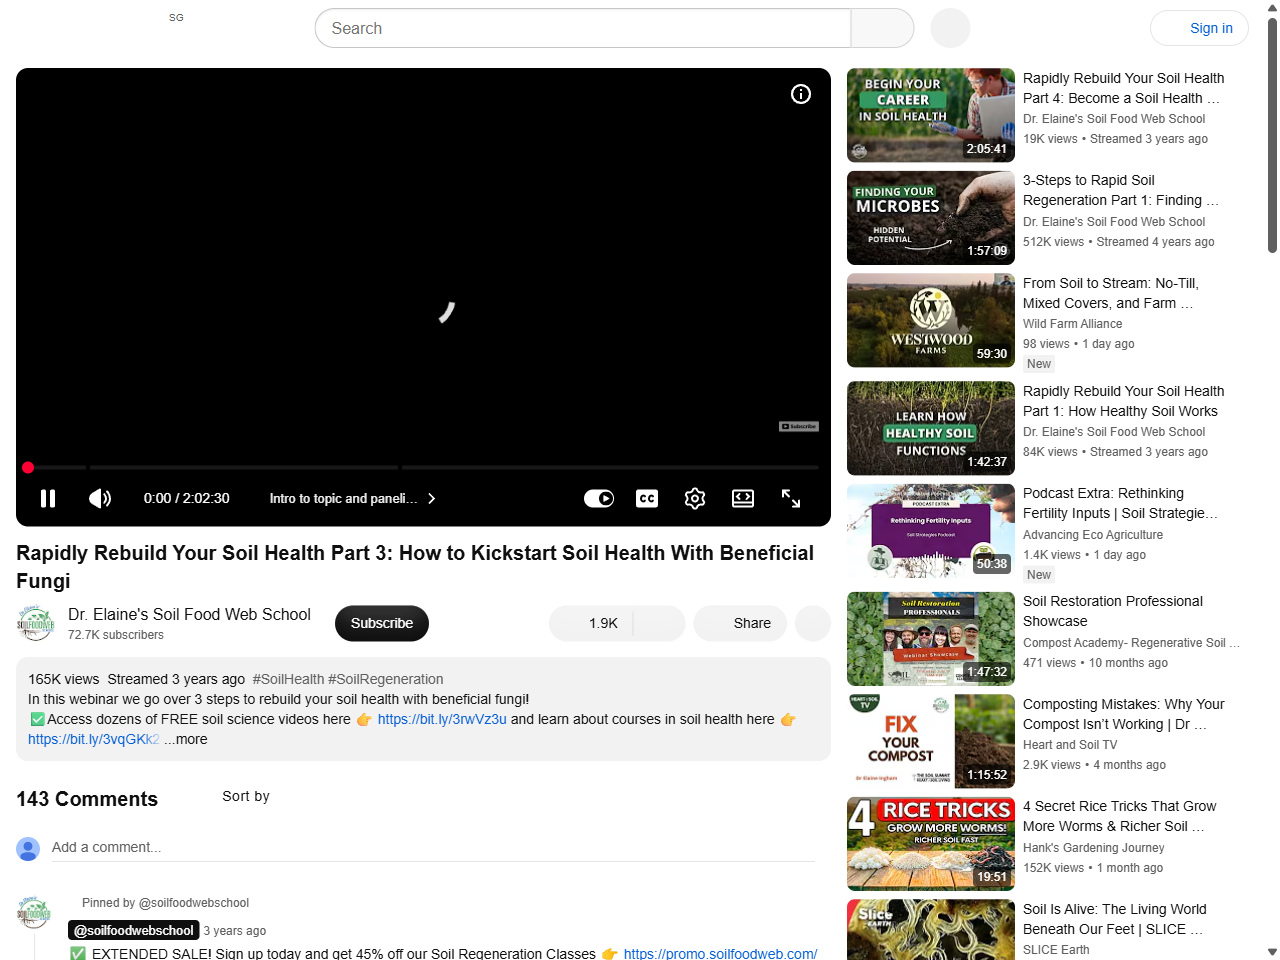The height and width of the screenshot is (960, 1280).
Task: Open the 'Begin Your Career in Soil Health' thumbnail
Action: click(931, 115)
